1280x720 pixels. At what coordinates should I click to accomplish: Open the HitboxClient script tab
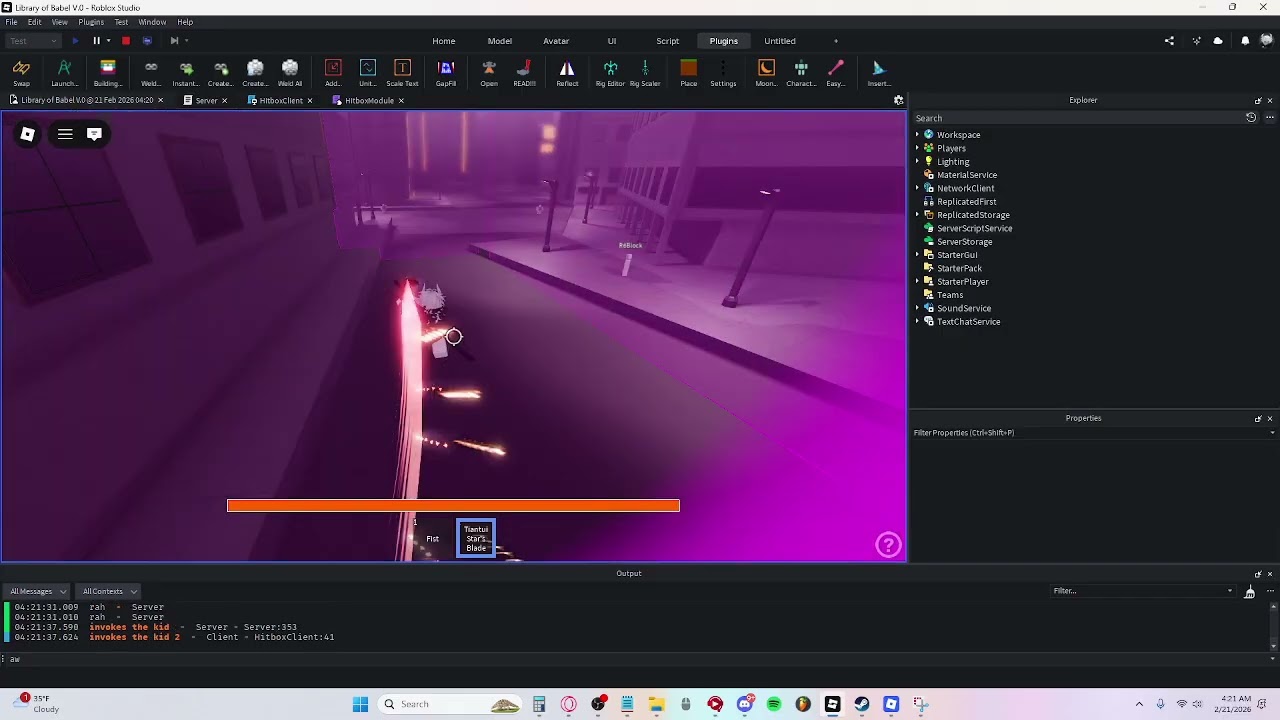(281, 100)
